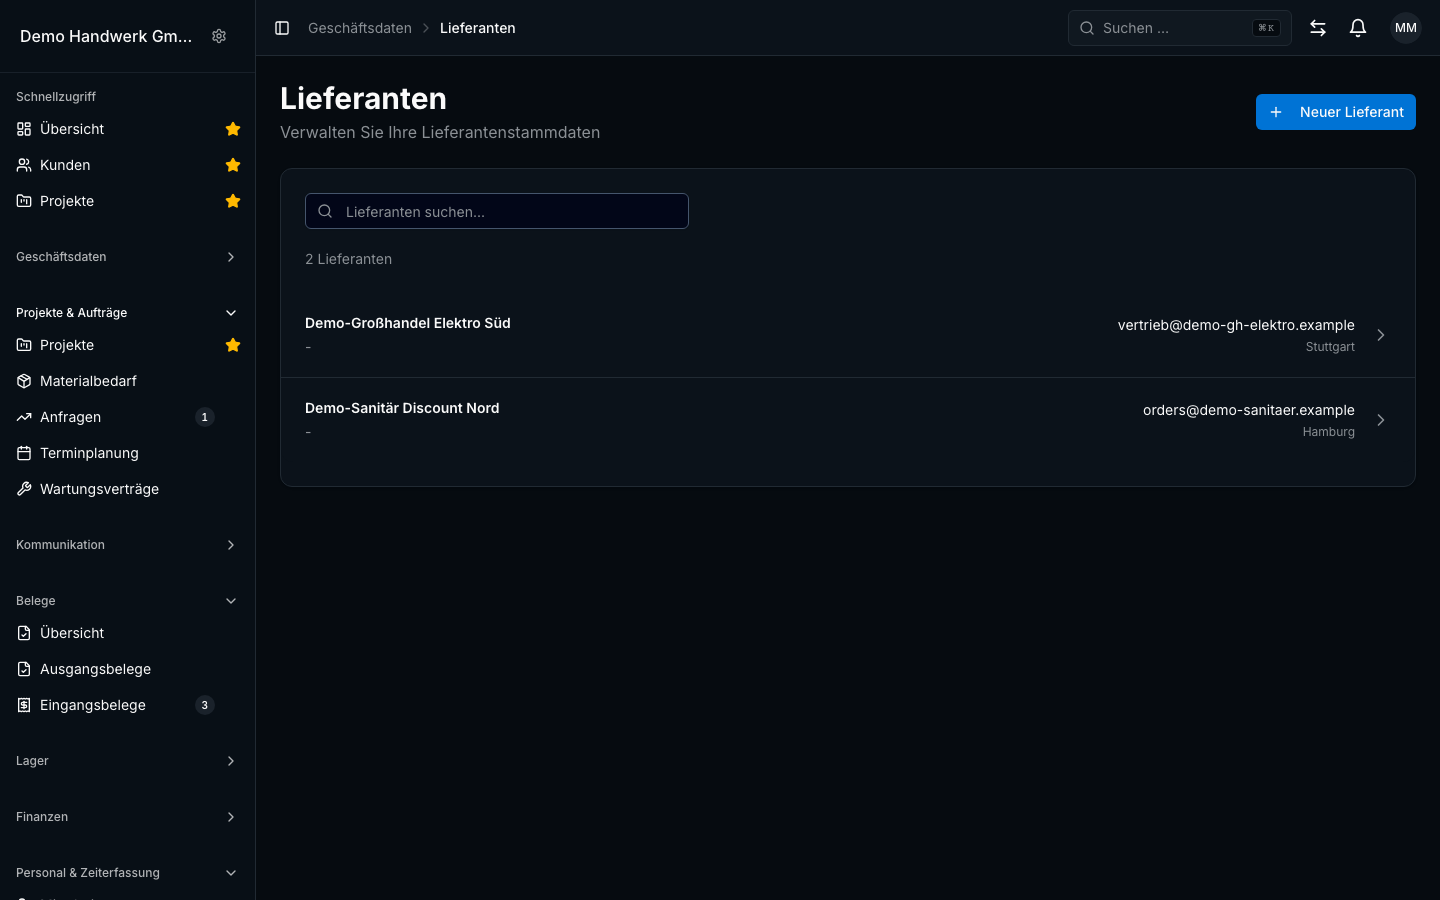The height and width of the screenshot is (900, 1440).
Task: Collapse the Belege section
Action: click(x=128, y=601)
